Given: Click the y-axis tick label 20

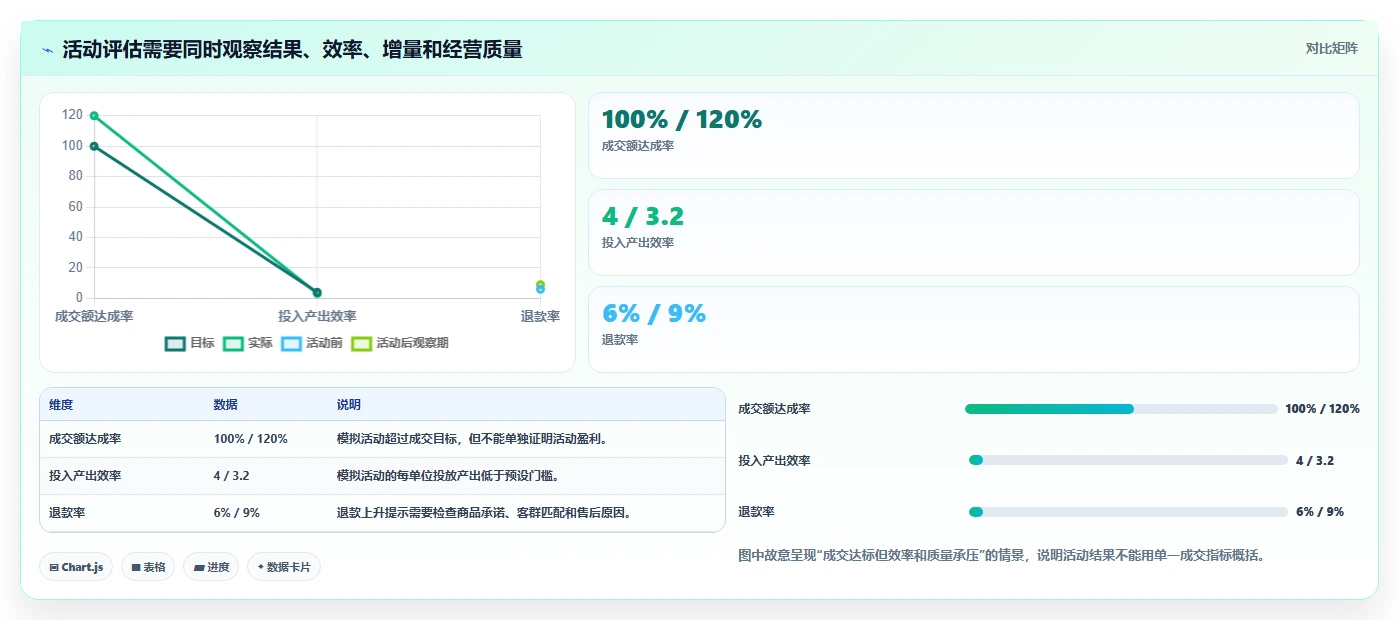Looking at the screenshot, I should click(76, 267).
